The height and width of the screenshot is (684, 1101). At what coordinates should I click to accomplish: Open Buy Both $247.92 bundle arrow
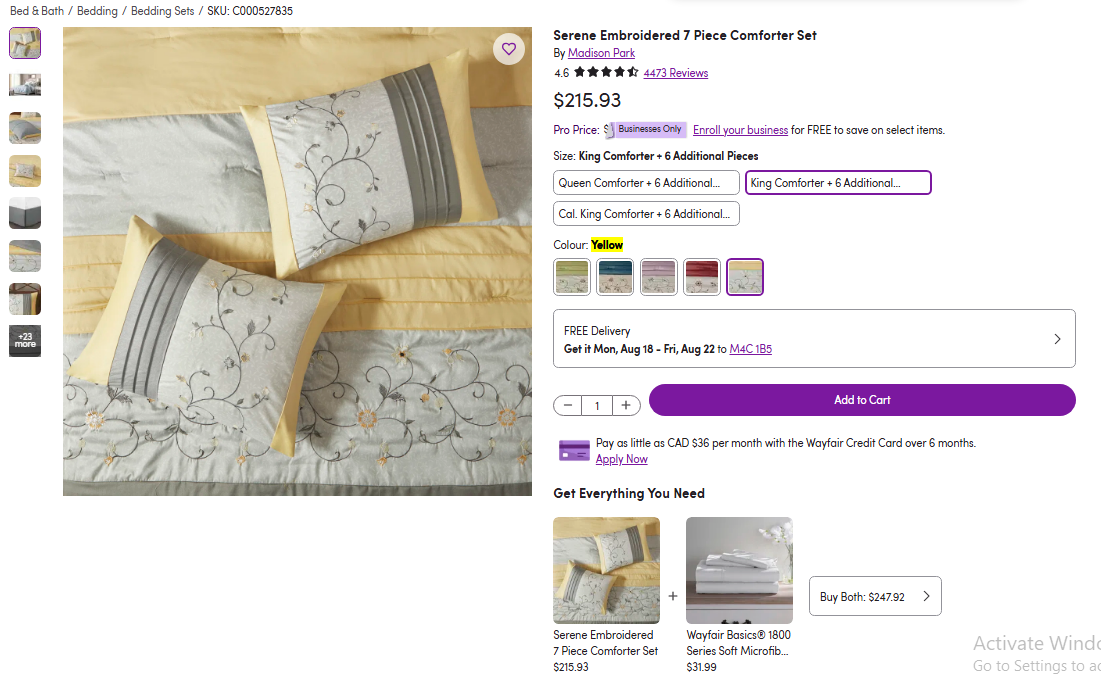coord(926,596)
